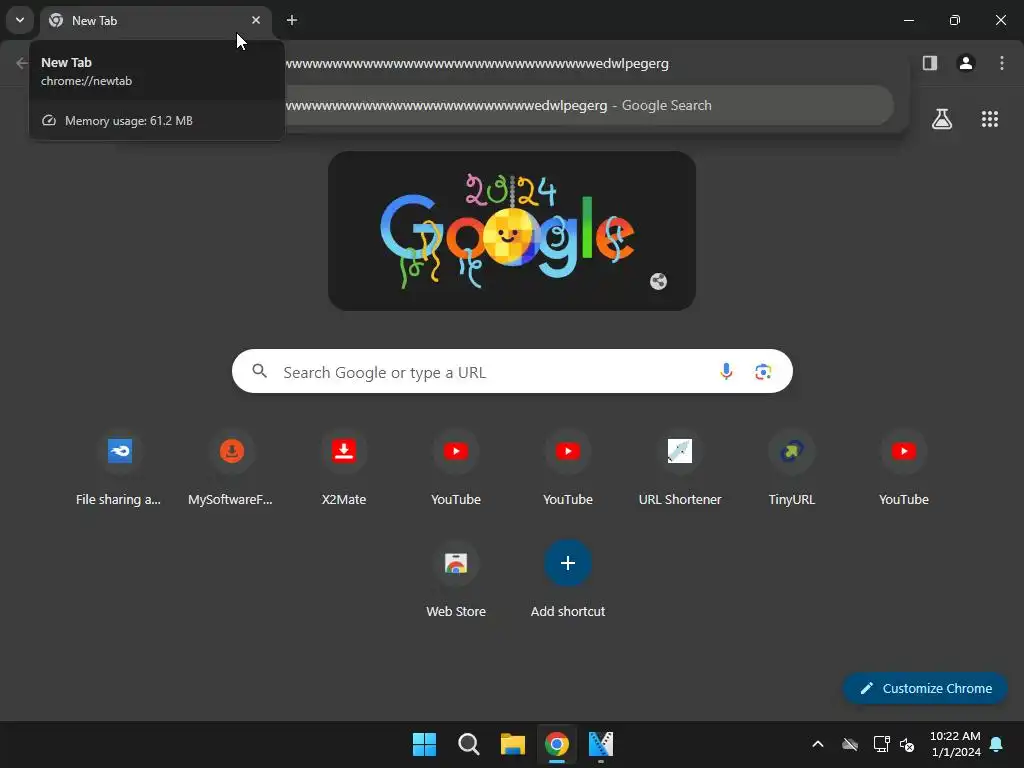1024x768 pixels.
Task: Open the Google apps grid
Action: click(x=989, y=119)
